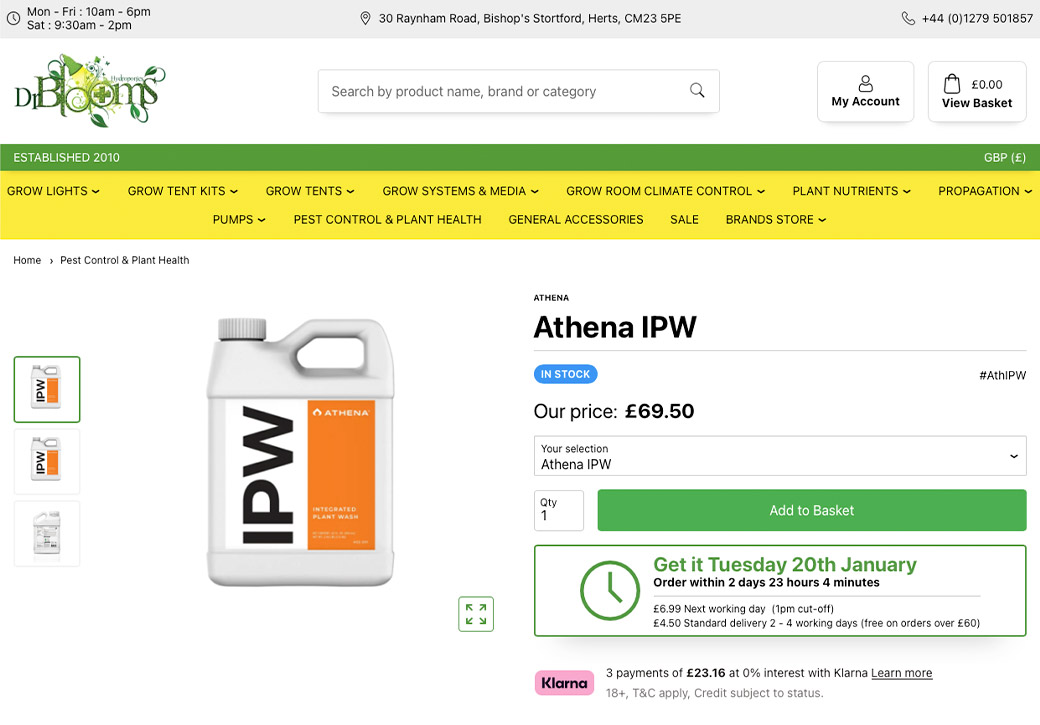The height and width of the screenshot is (725, 1040).
Task: Open My Account via the person icon
Action: coord(866,84)
